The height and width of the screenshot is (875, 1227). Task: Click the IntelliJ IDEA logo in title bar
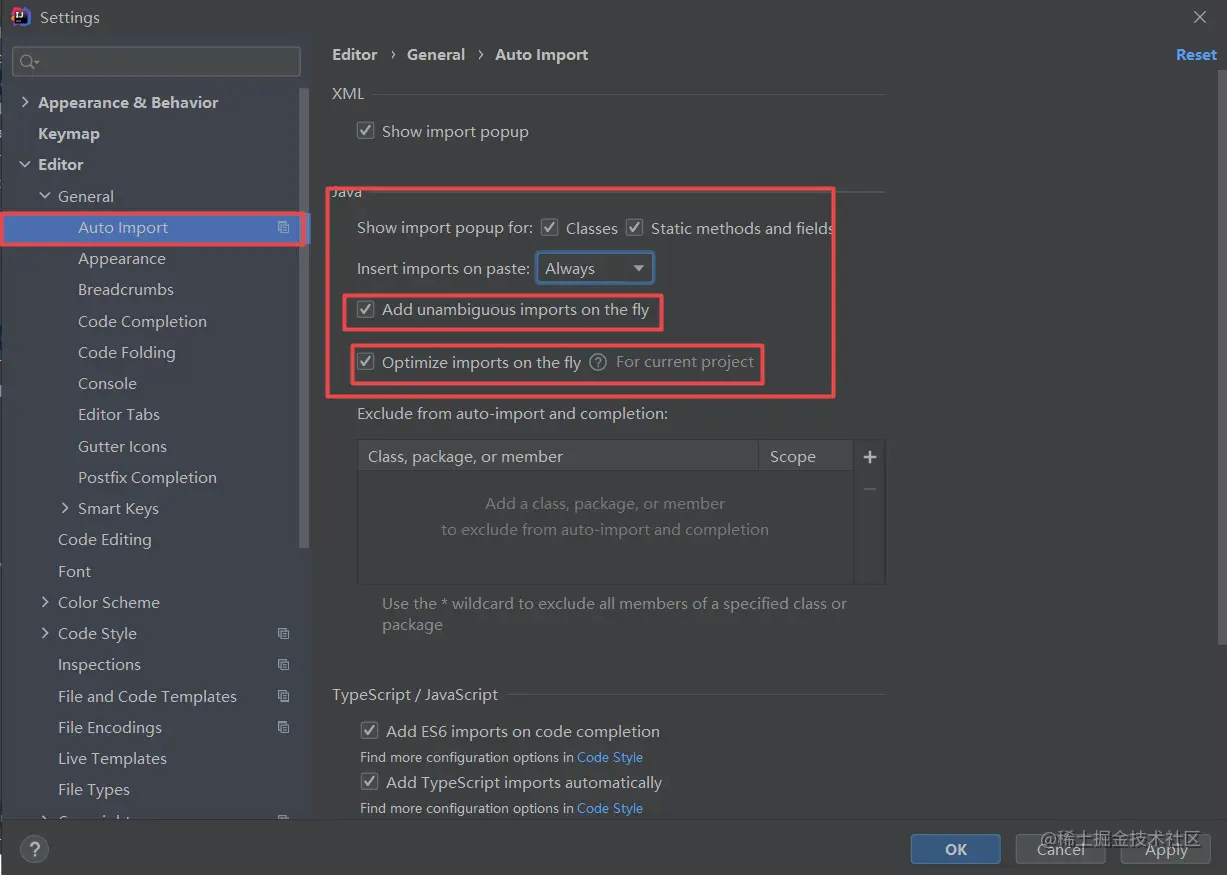(x=21, y=17)
